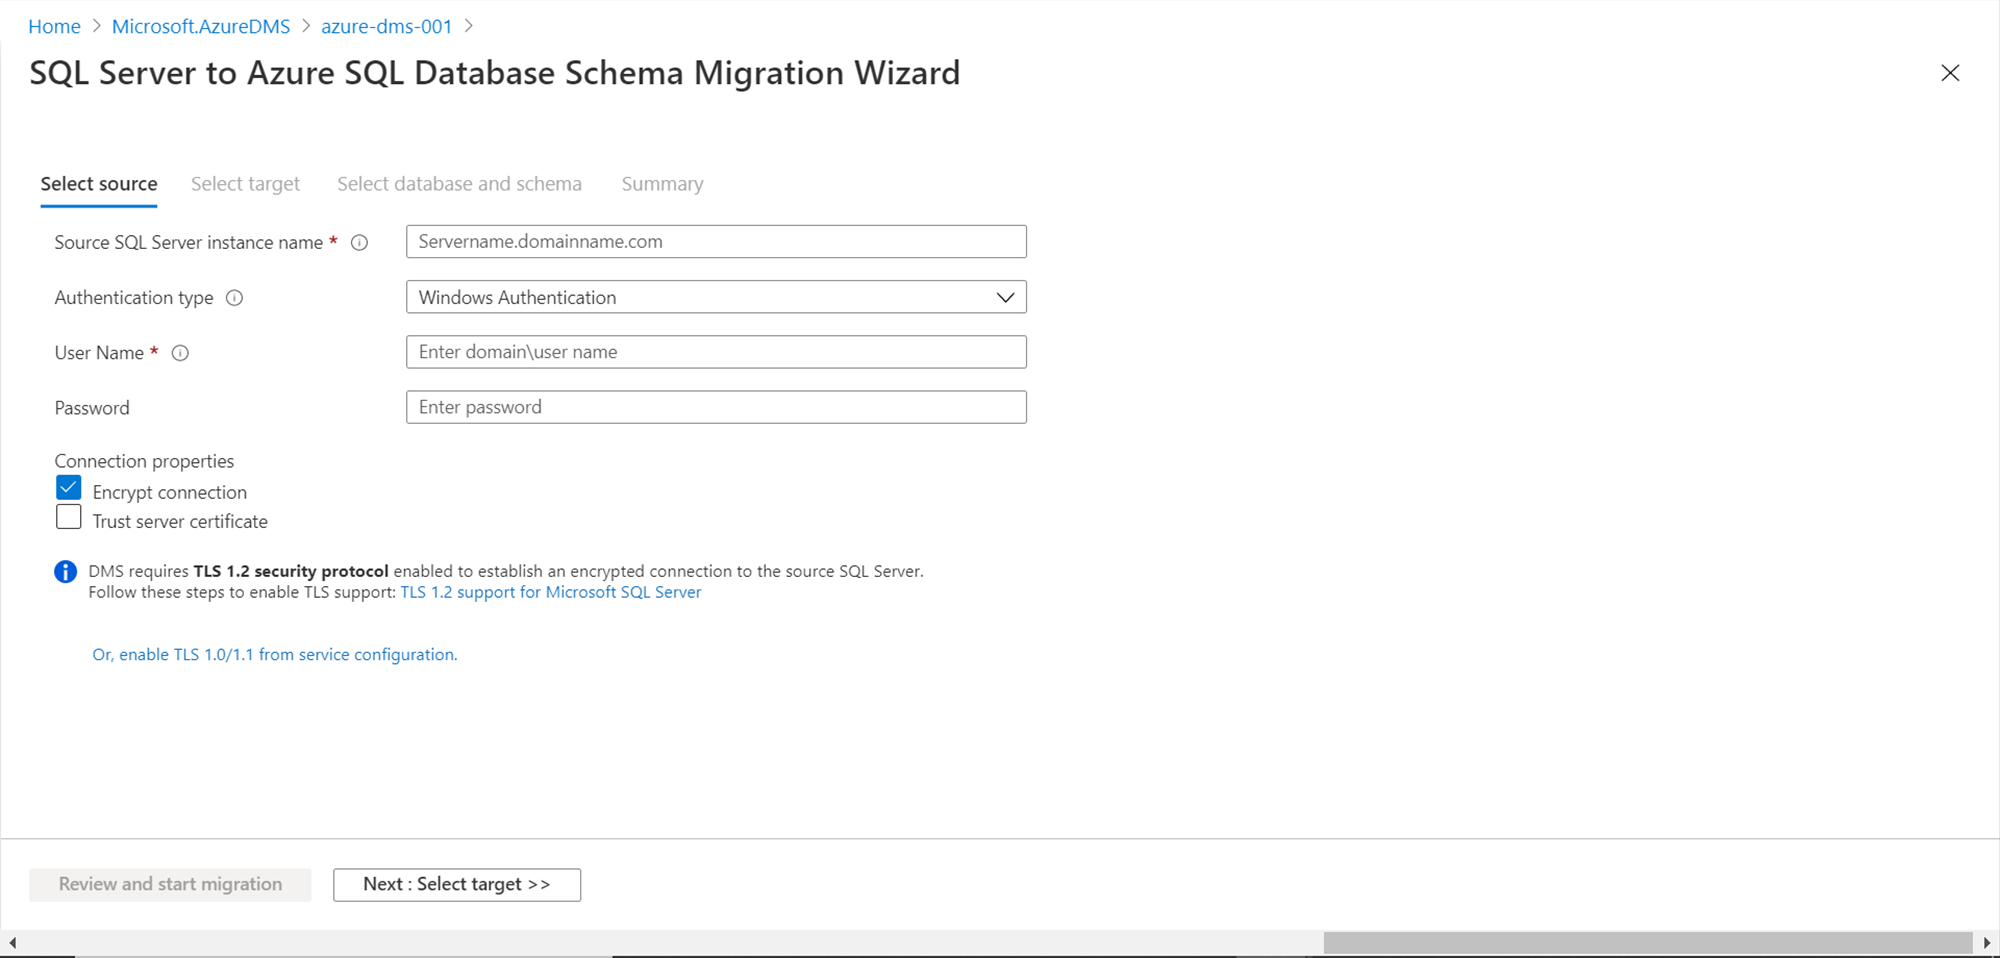Click the info icon beside User Name

180,353
